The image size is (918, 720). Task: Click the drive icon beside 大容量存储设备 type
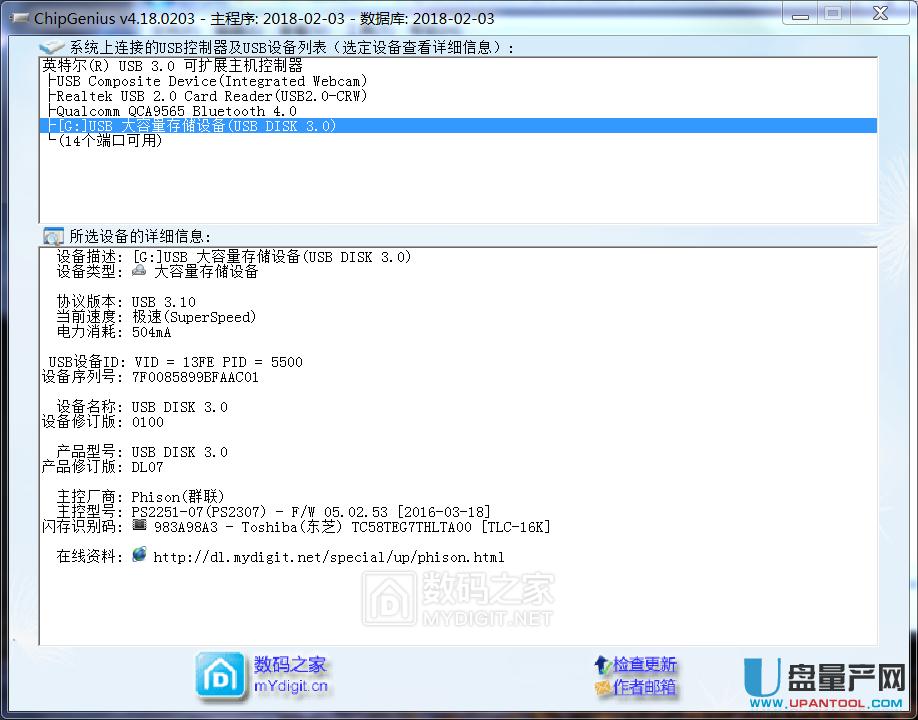click(140, 272)
